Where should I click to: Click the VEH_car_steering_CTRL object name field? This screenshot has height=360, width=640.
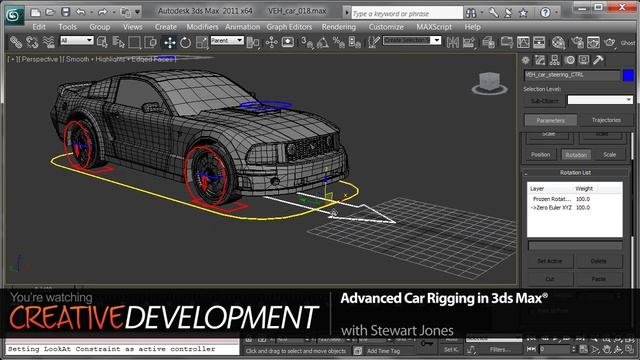(x=572, y=75)
